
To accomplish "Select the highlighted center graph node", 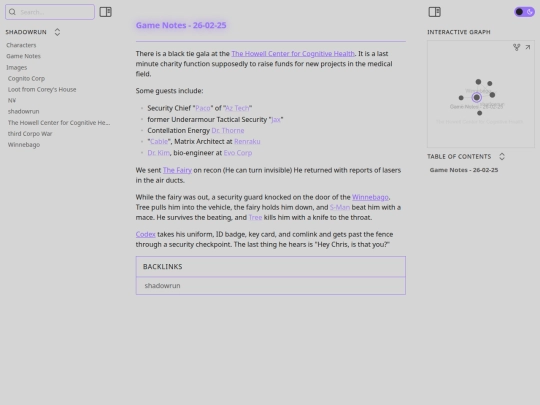I will (x=476, y=97).
